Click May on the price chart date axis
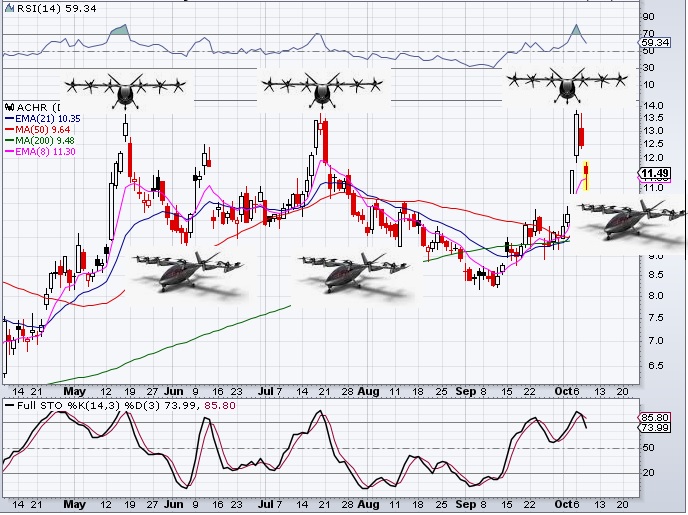Viewport: 688px width, 515px height. [75, 391]
